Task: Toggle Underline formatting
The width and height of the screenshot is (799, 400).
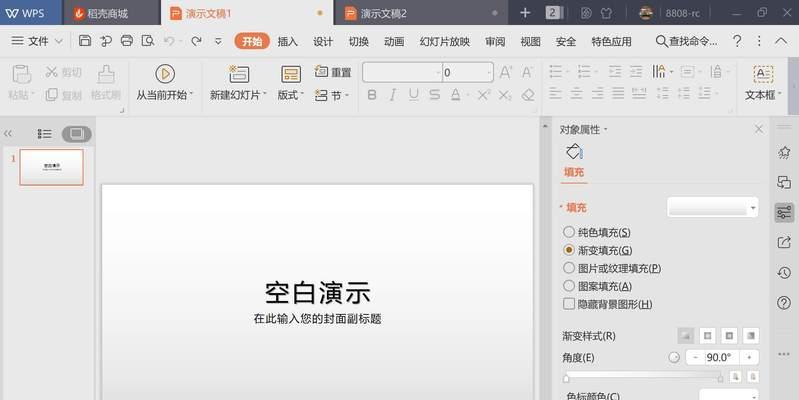Action: coord(414,95)
